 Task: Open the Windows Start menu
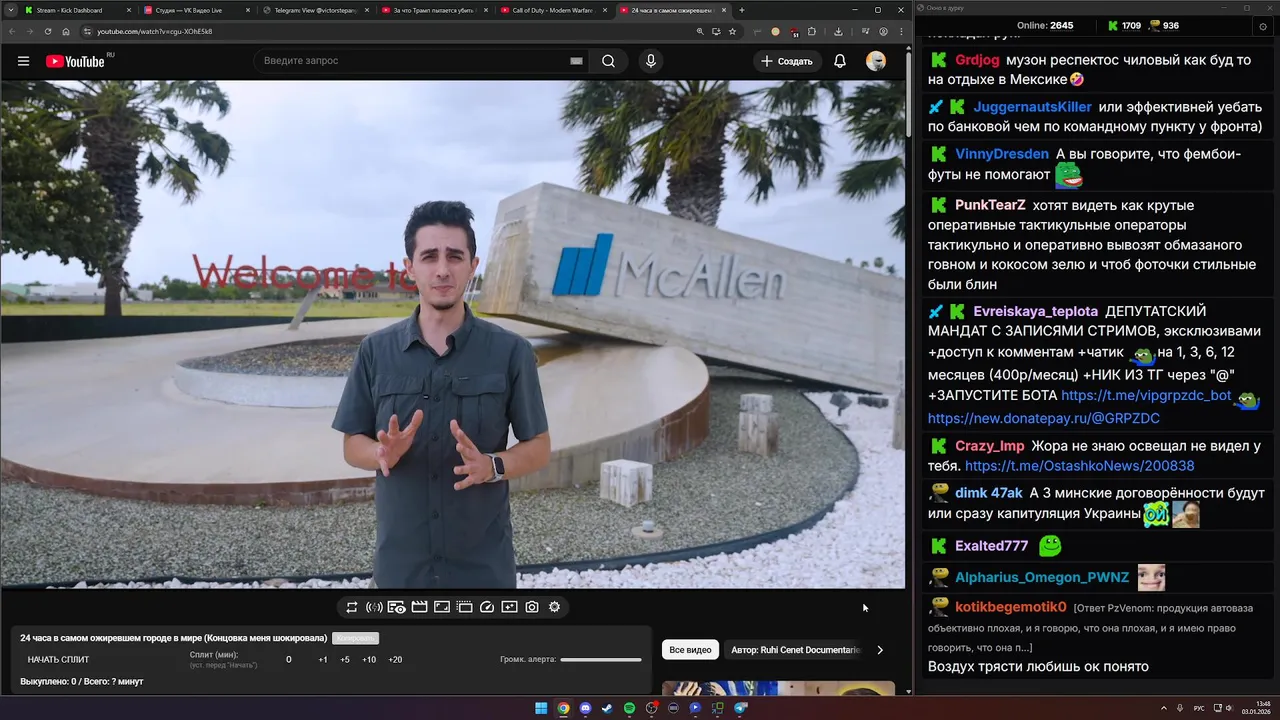[541, 708]
